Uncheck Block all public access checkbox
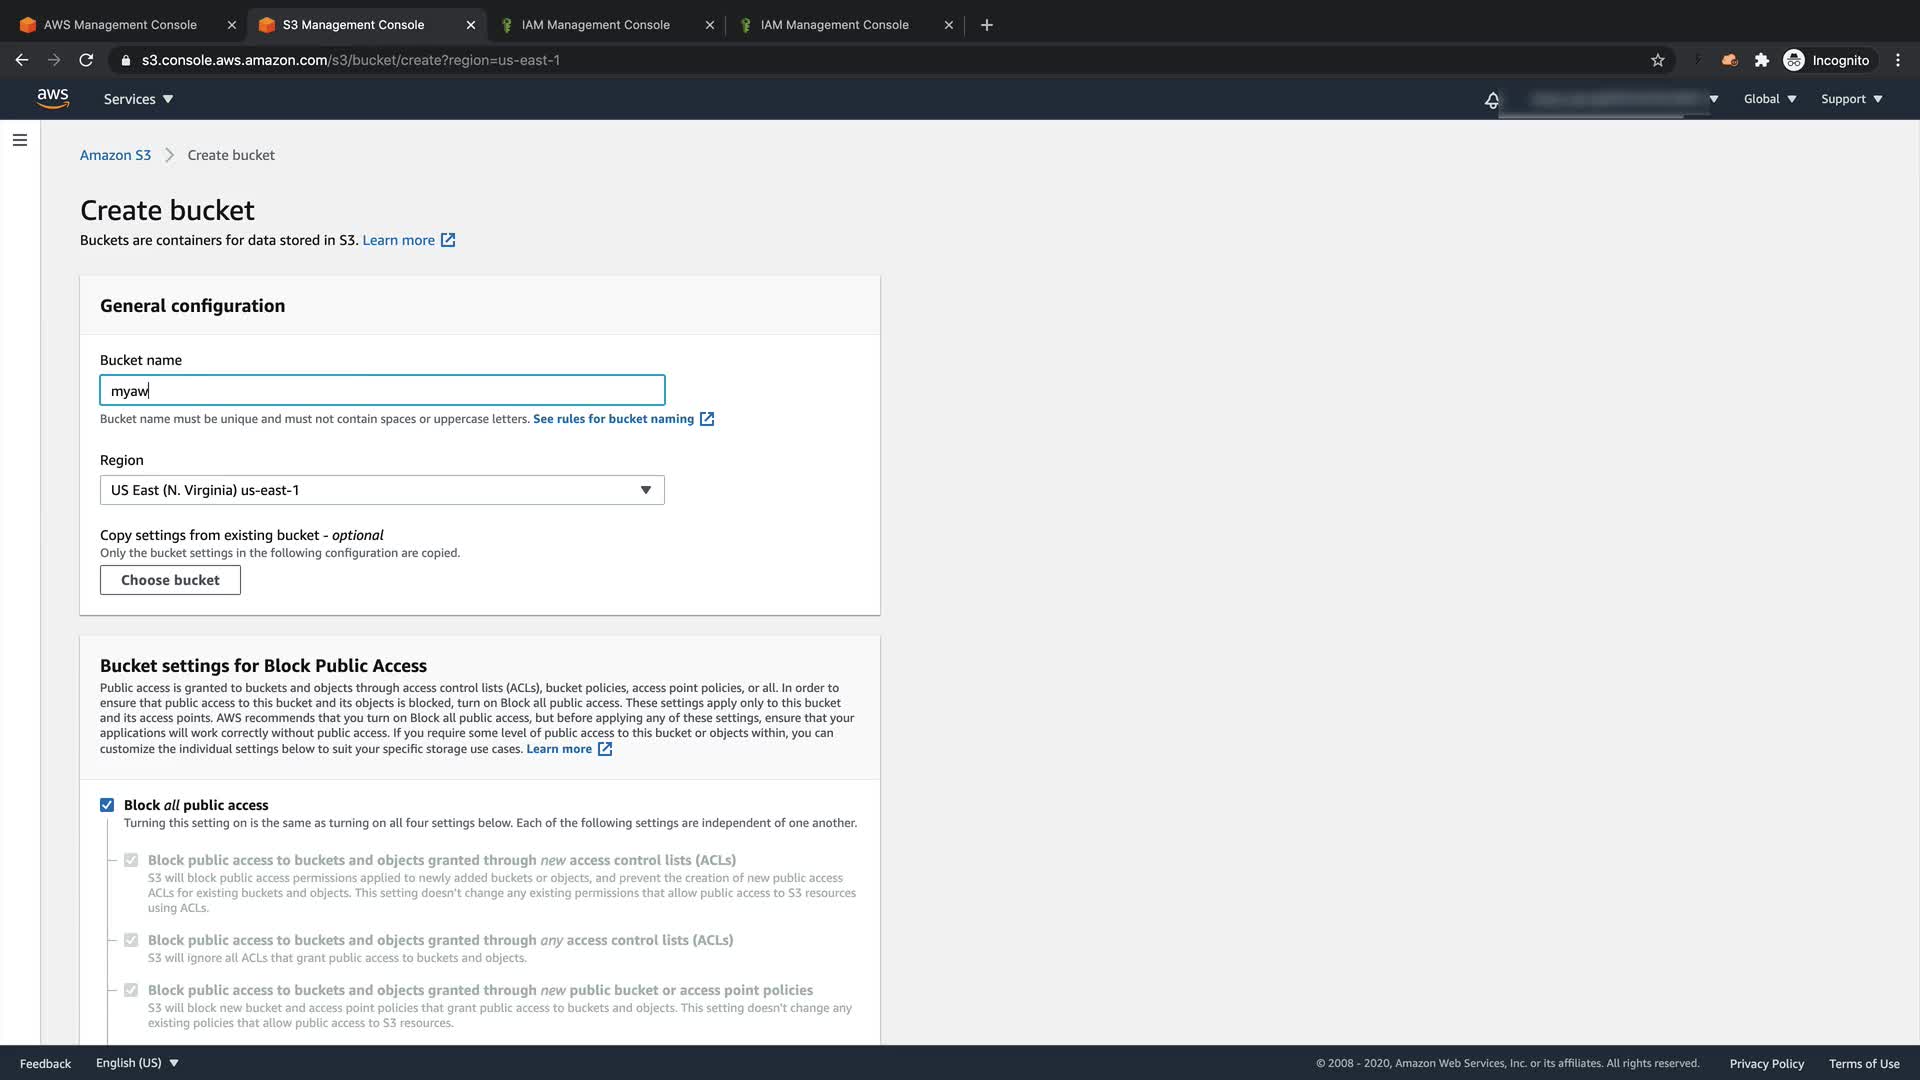Image resolution: width=1920 pixels, height=1080 pixels. pyautogui.click(x=107, y=805)
